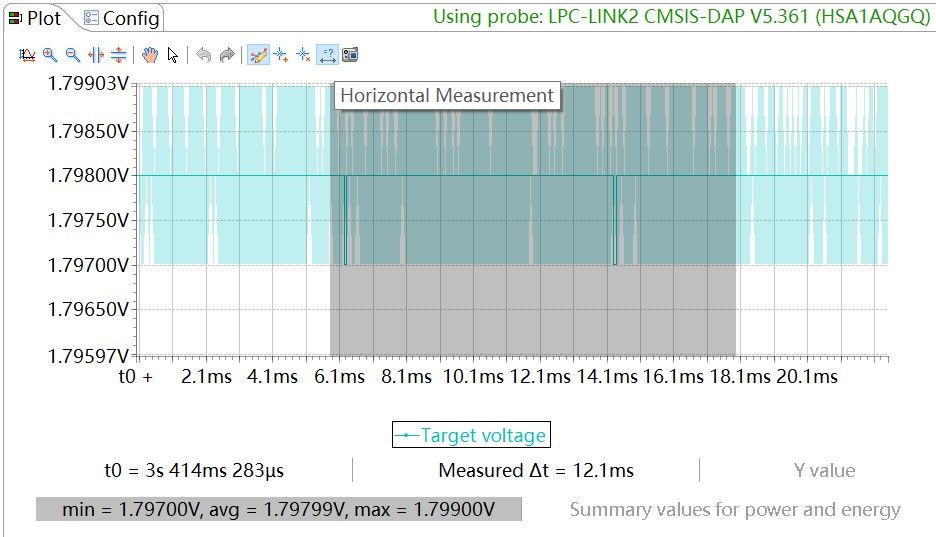
Task: Click the 20.1ms x-axis label
Action: click(x=807, y=376)
